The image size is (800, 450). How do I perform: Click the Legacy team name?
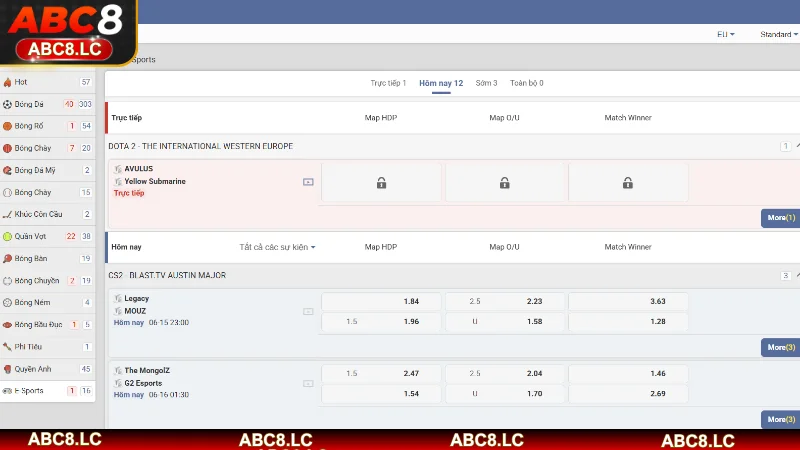(137, 298)
